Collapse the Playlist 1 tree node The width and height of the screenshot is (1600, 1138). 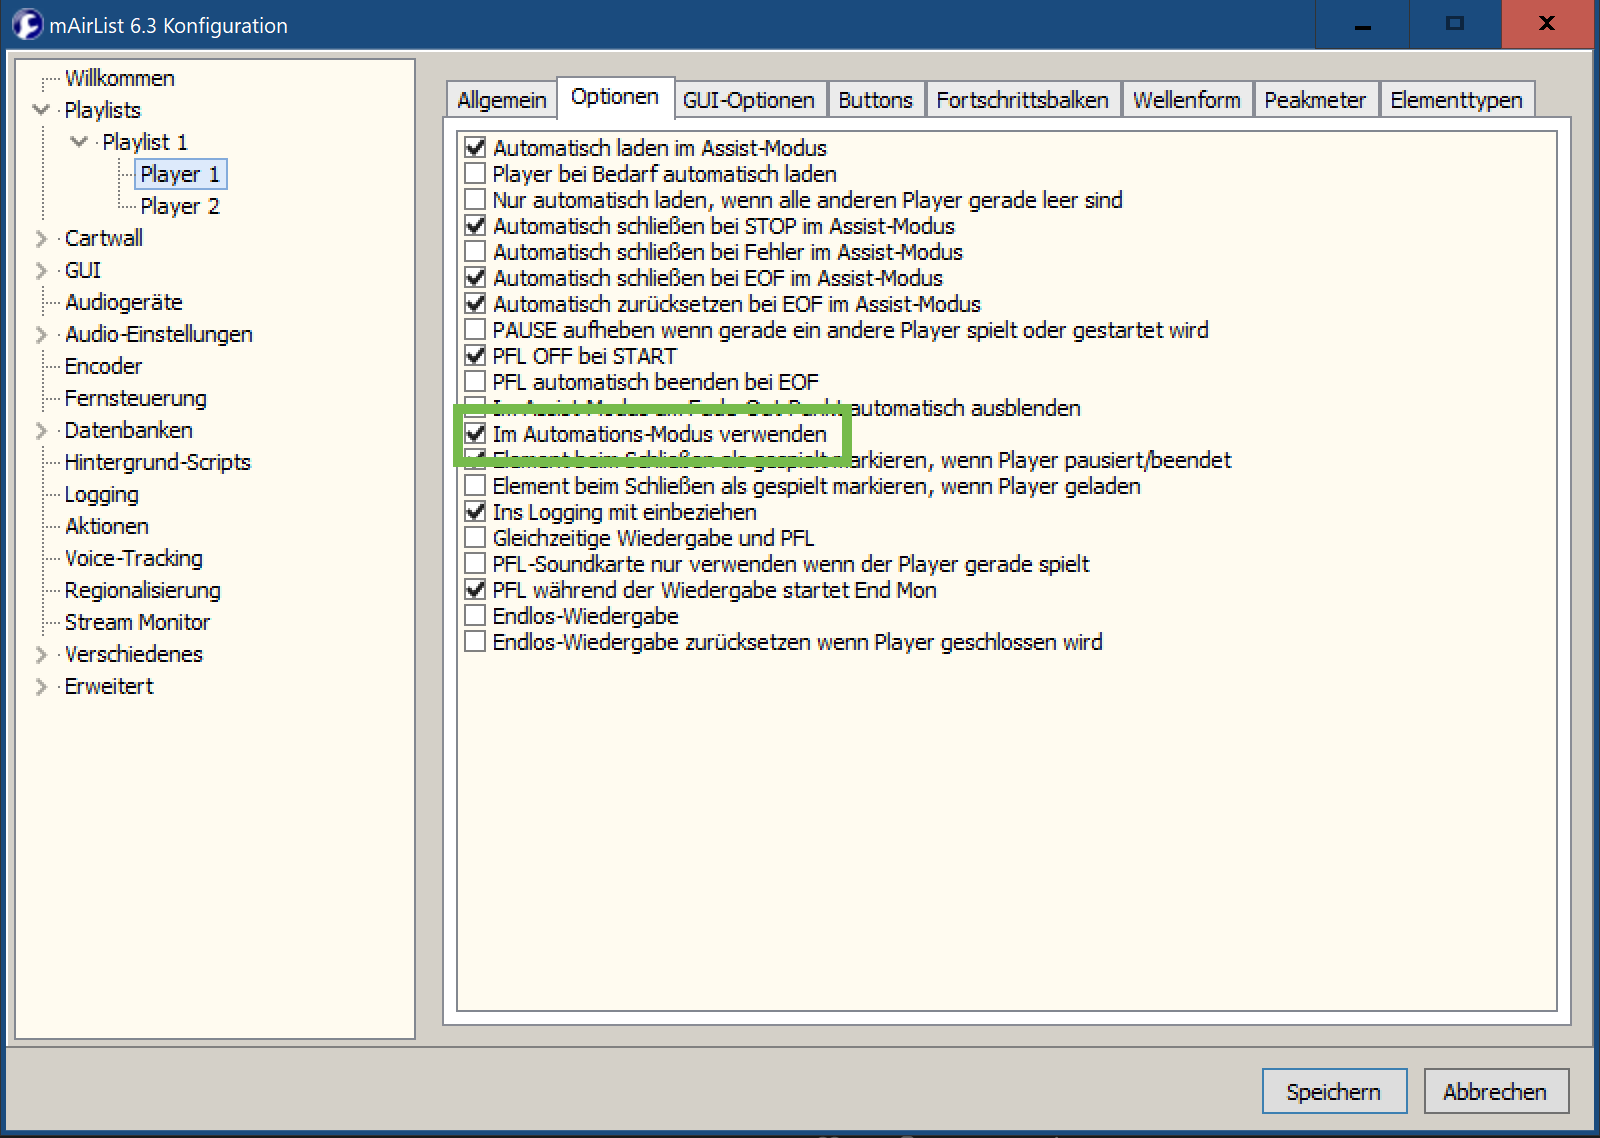(x=79, y=142)
